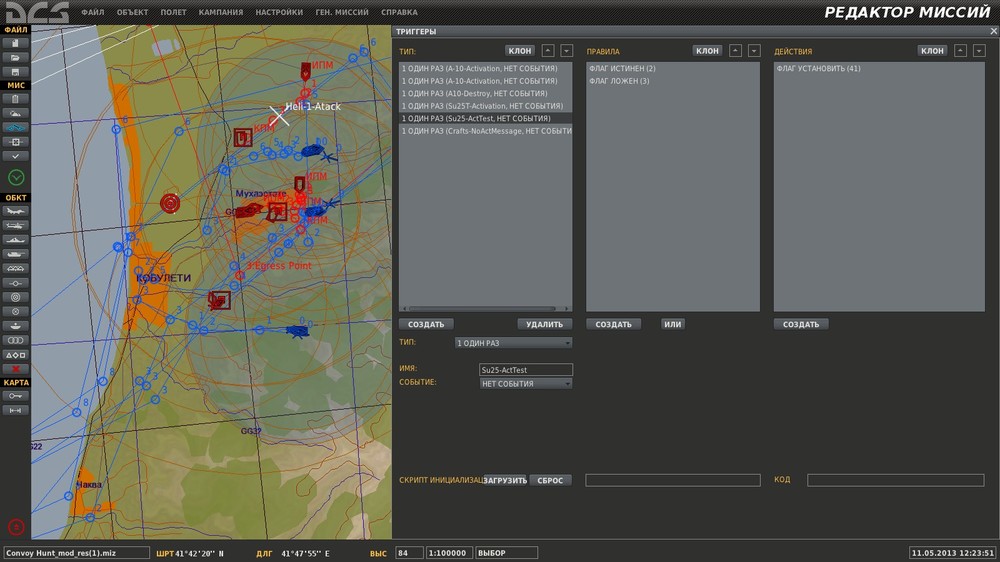Image resolution: width=1000 pixels, height=562 pixels.
Task: Click the red circular exit icon at bottom-left
Action: click(15, 526)
